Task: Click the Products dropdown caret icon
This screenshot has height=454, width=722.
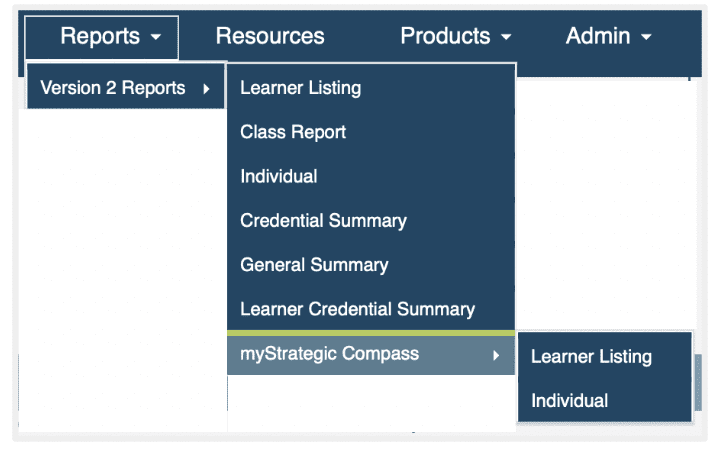Action: [506, 38]
